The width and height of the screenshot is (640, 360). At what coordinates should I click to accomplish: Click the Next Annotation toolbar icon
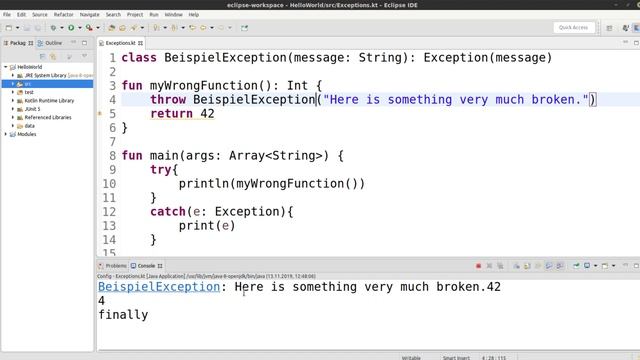point(156,28)
